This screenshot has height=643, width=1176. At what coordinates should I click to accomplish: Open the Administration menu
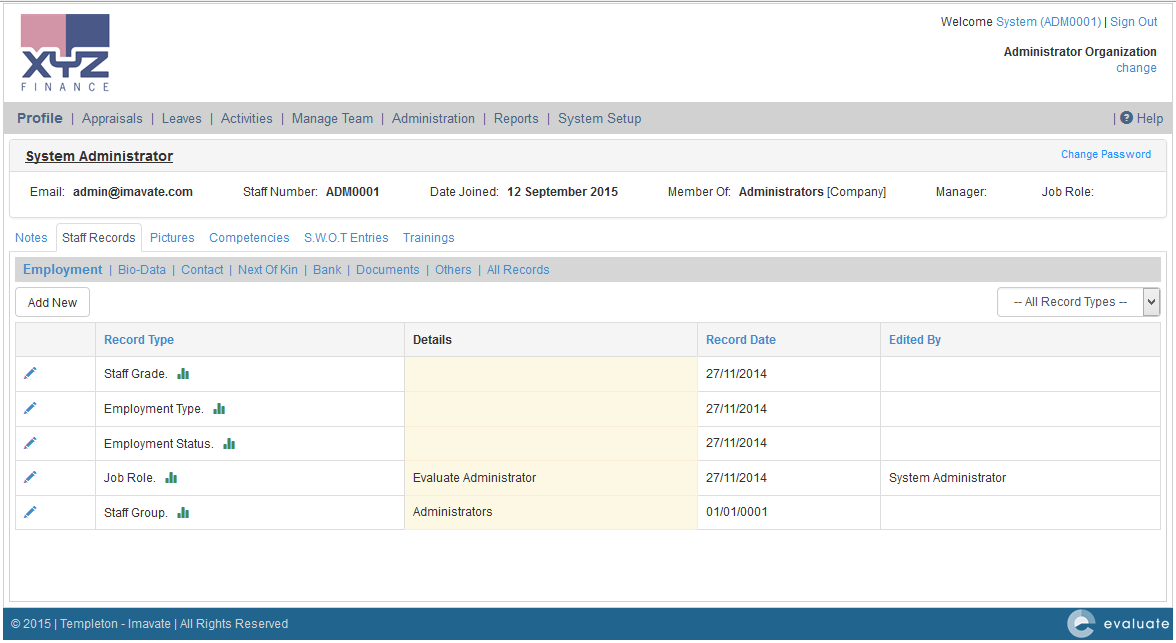tap(433, 118)
